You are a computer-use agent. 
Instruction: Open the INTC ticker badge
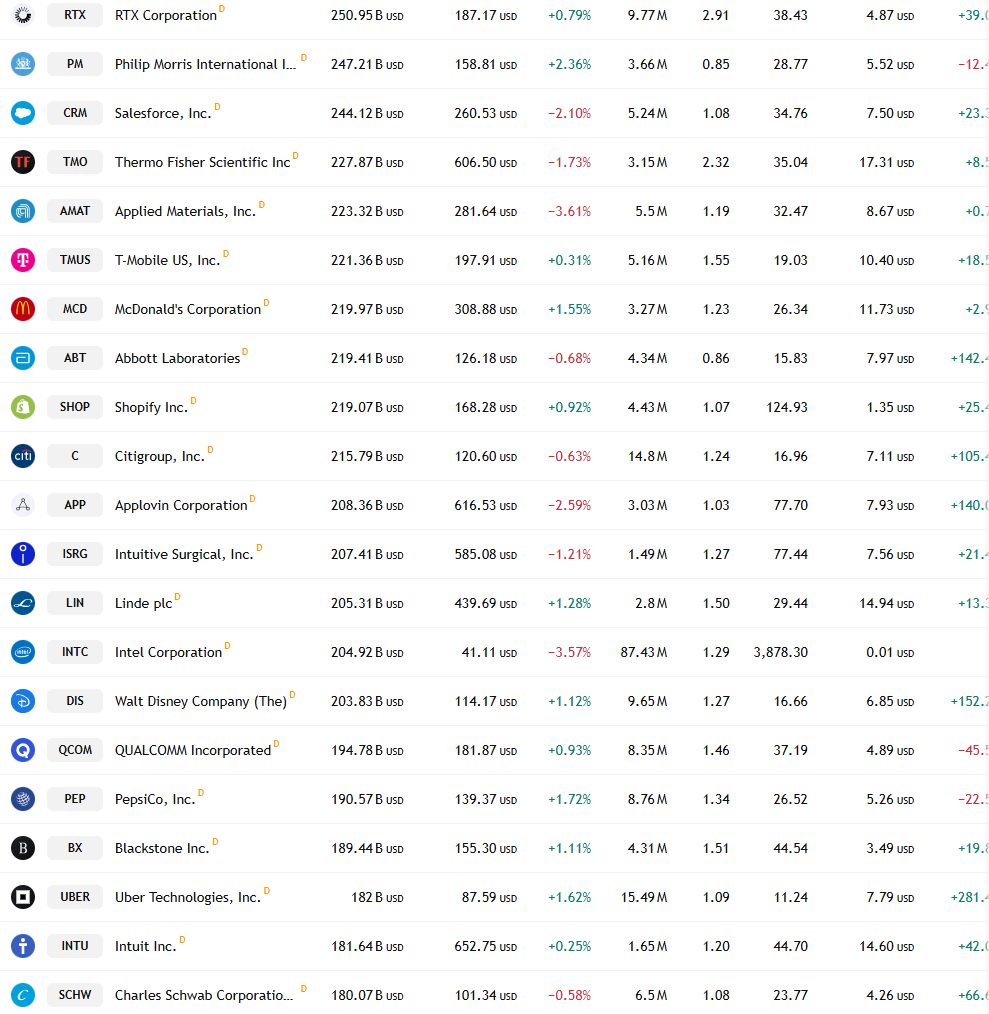[x=75, y=652]
